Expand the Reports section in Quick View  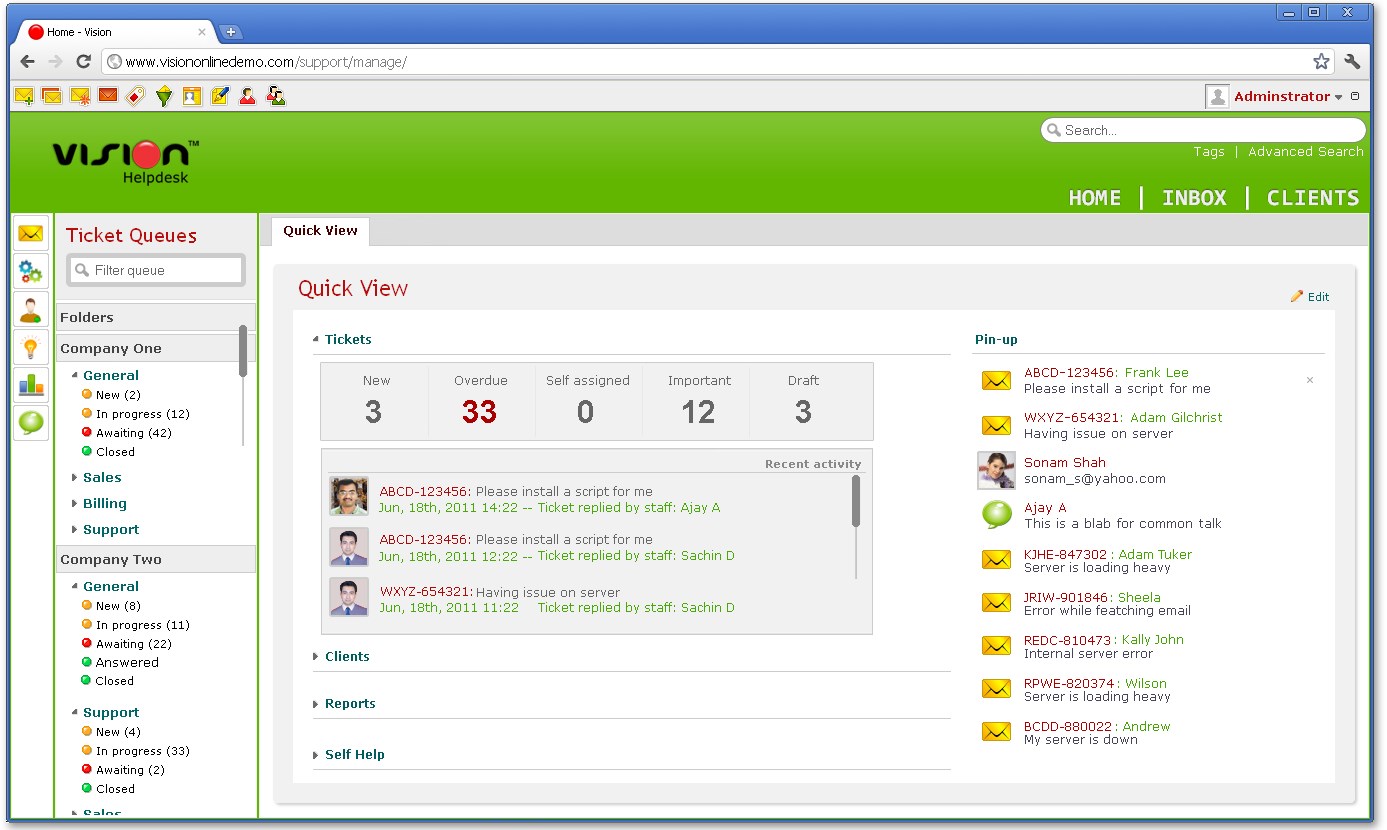click(349, 704)
